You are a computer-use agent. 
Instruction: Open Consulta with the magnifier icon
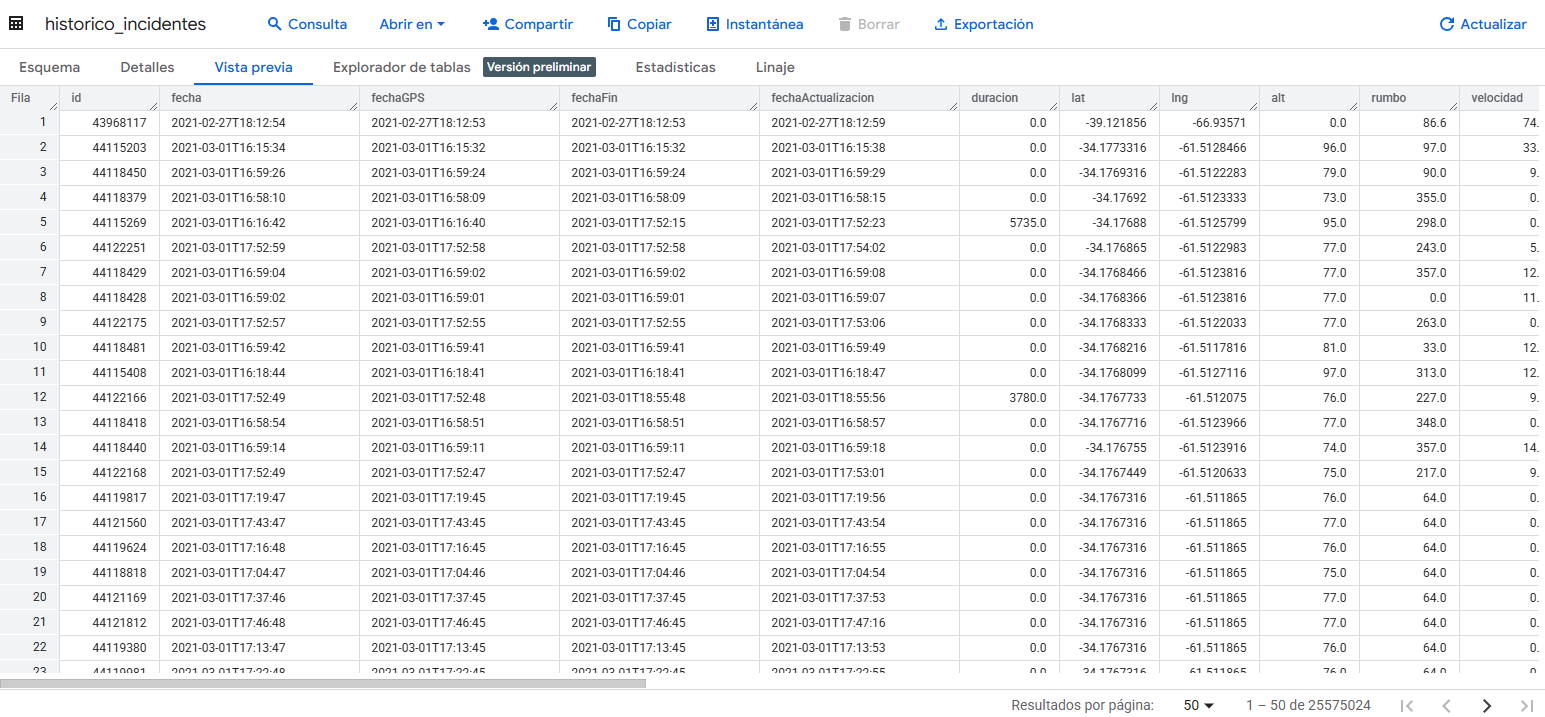[x=275, y=24]
